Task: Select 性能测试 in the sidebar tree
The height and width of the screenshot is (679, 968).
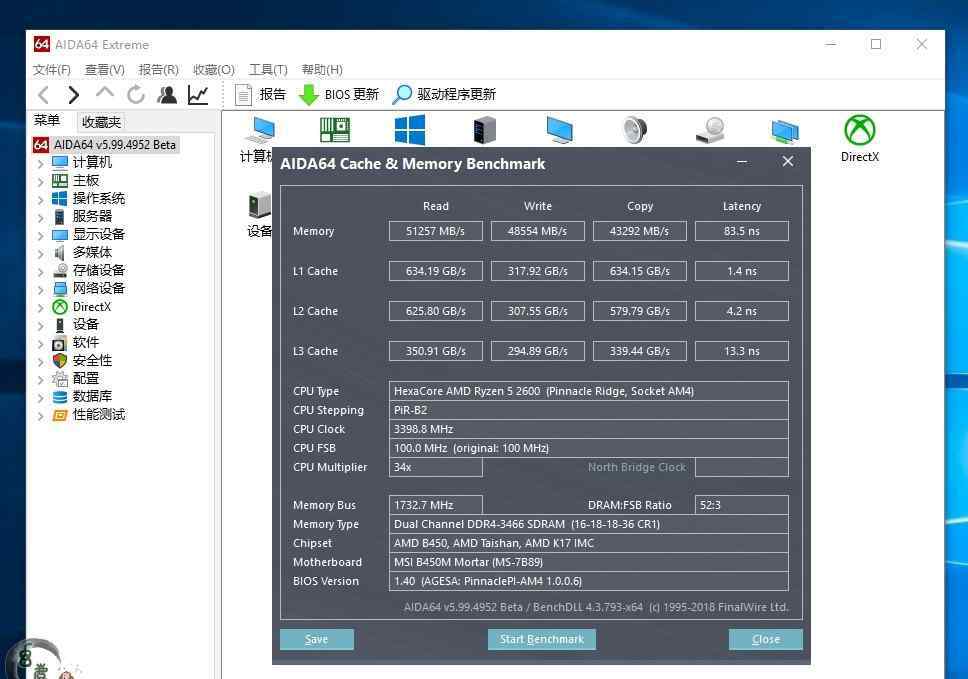Action: pyautogui.click(x=99, y=415)
